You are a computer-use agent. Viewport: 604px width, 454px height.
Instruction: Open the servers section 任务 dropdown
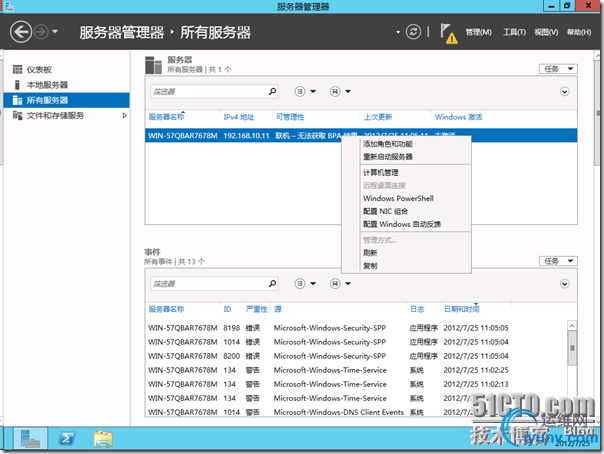click(558, 69)
